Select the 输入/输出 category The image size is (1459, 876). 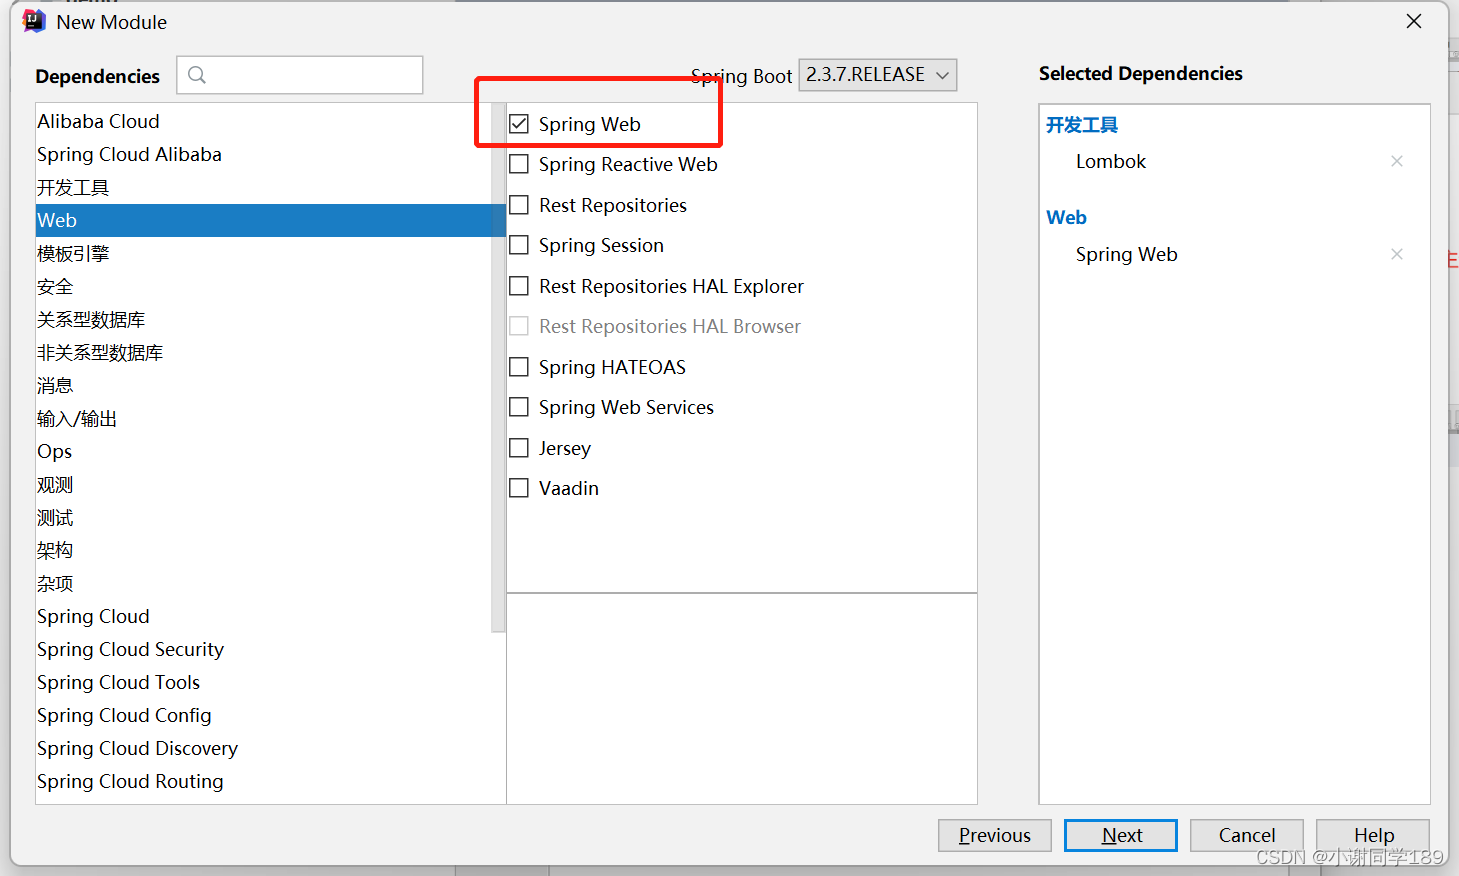tap(264, 418)
